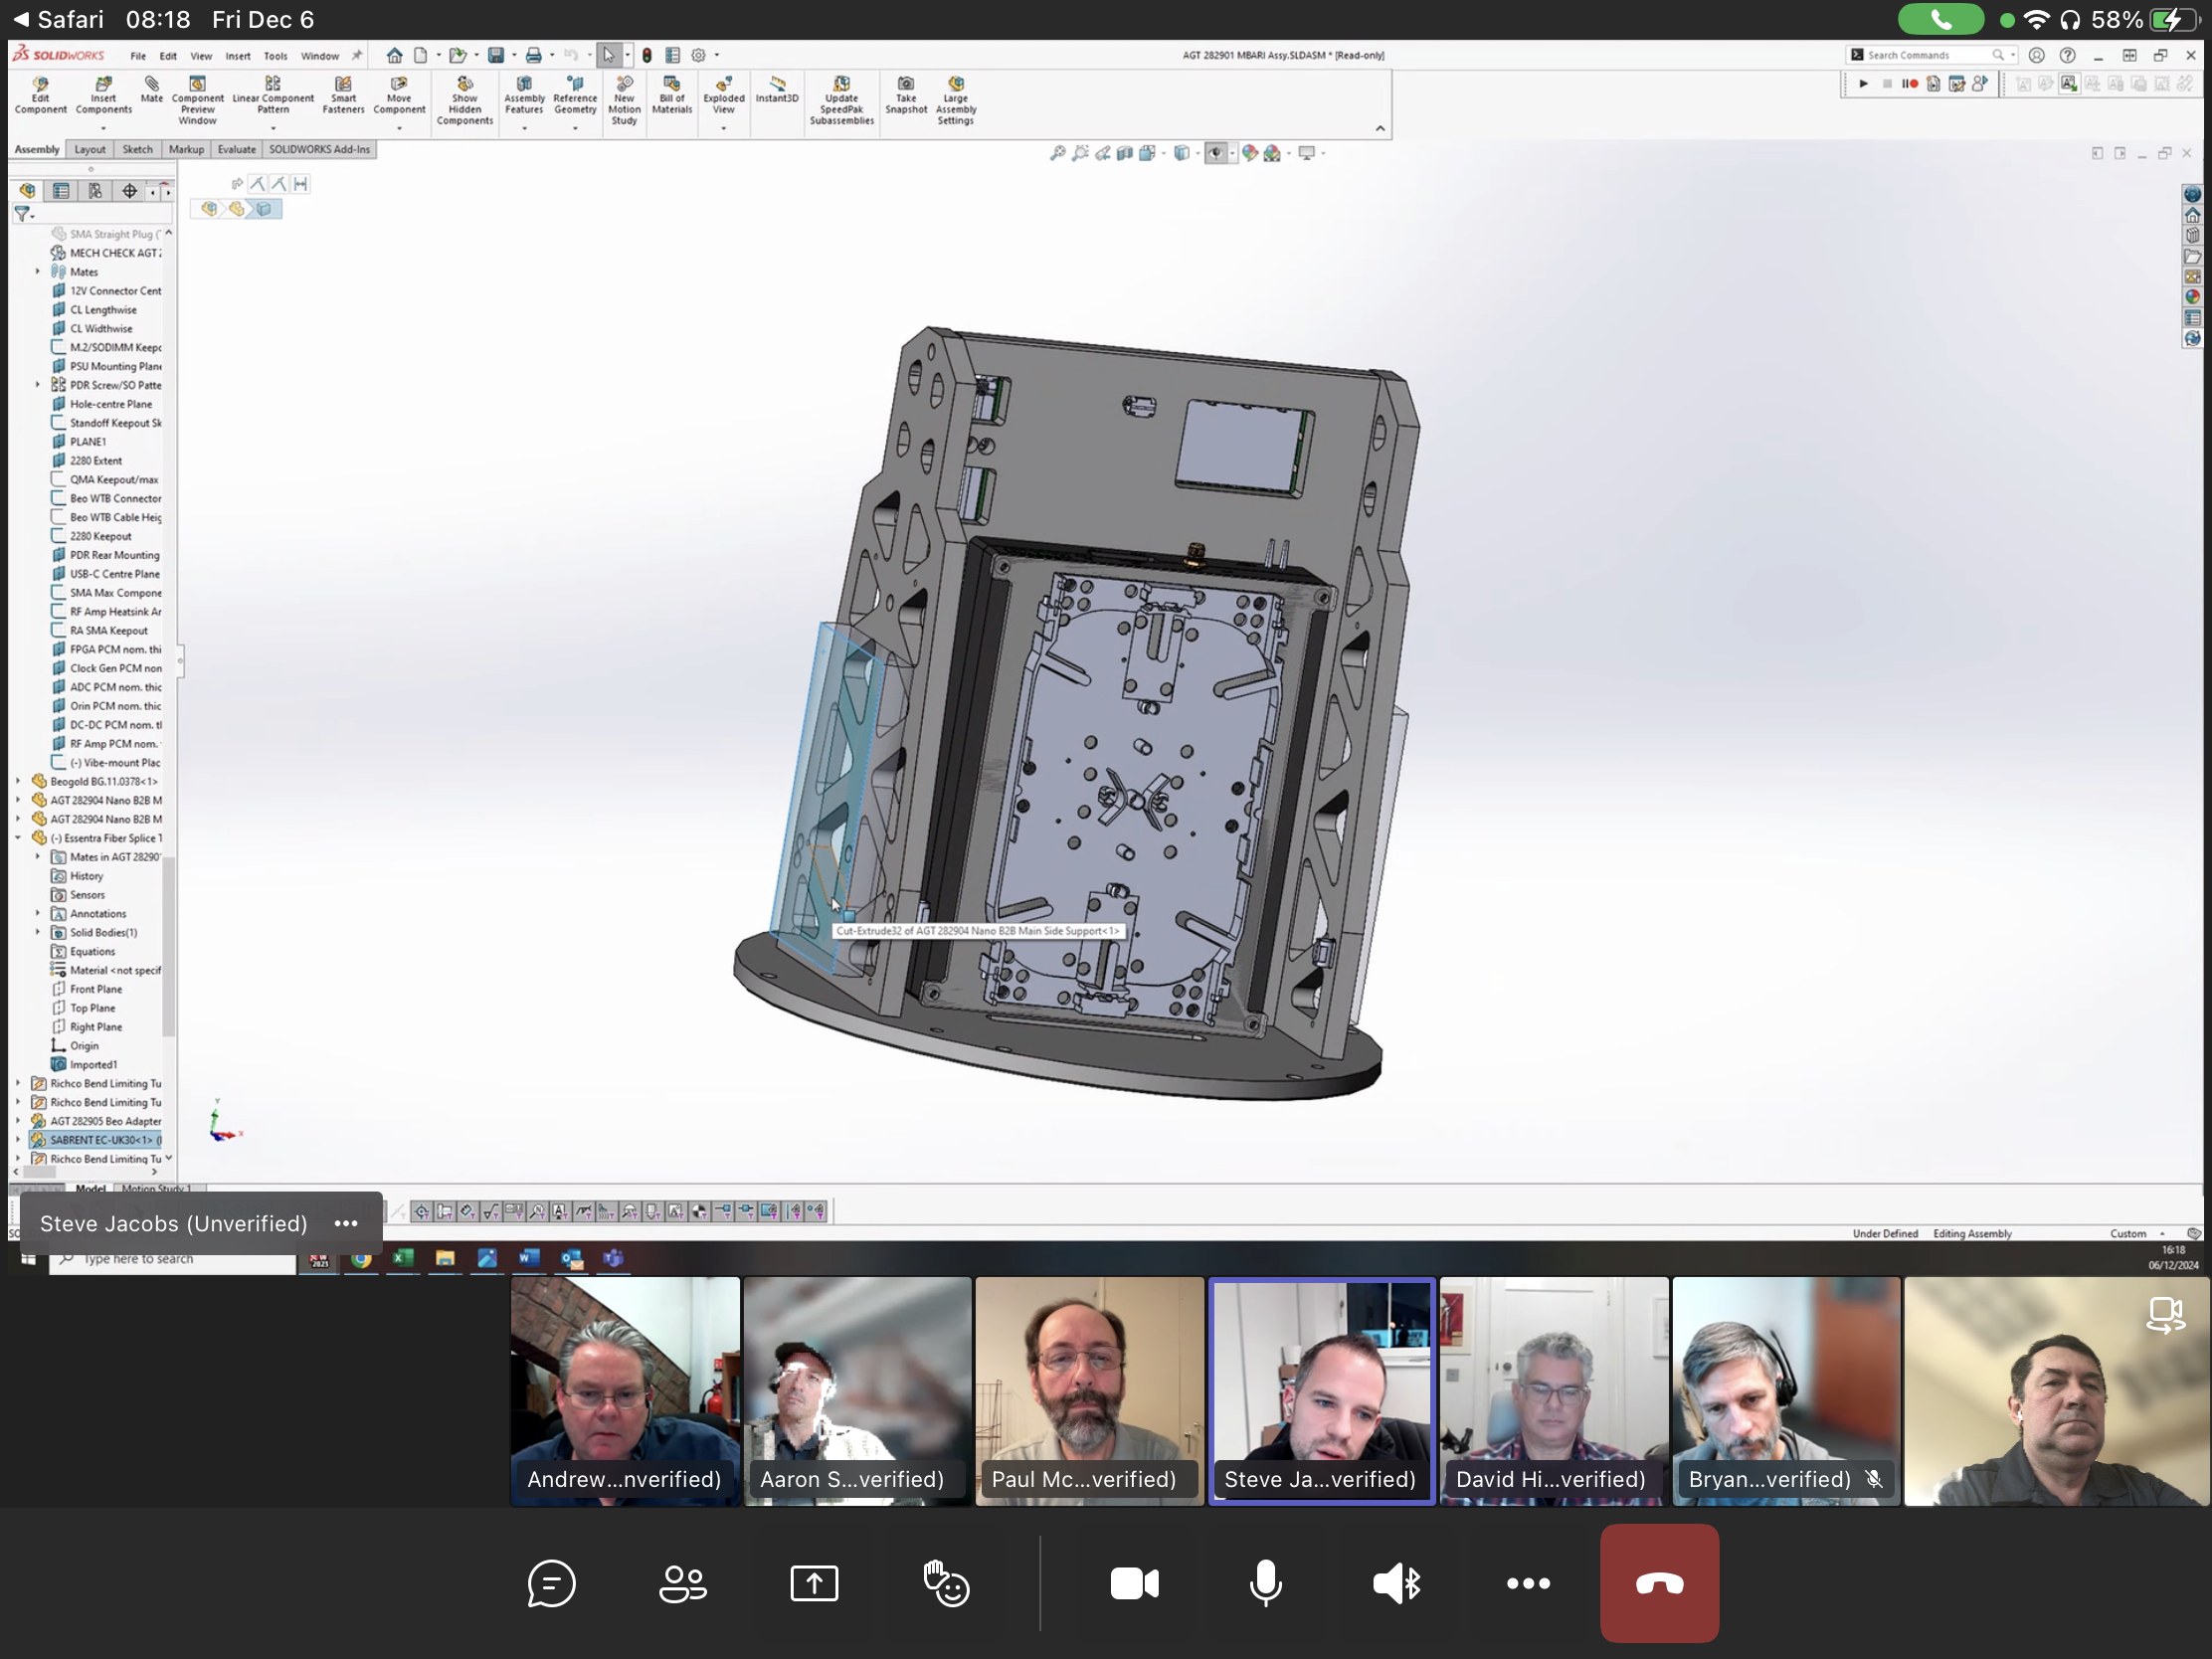Open Assembly Features tool
Screen dimensions: 2212x1659
pos(524,96)
